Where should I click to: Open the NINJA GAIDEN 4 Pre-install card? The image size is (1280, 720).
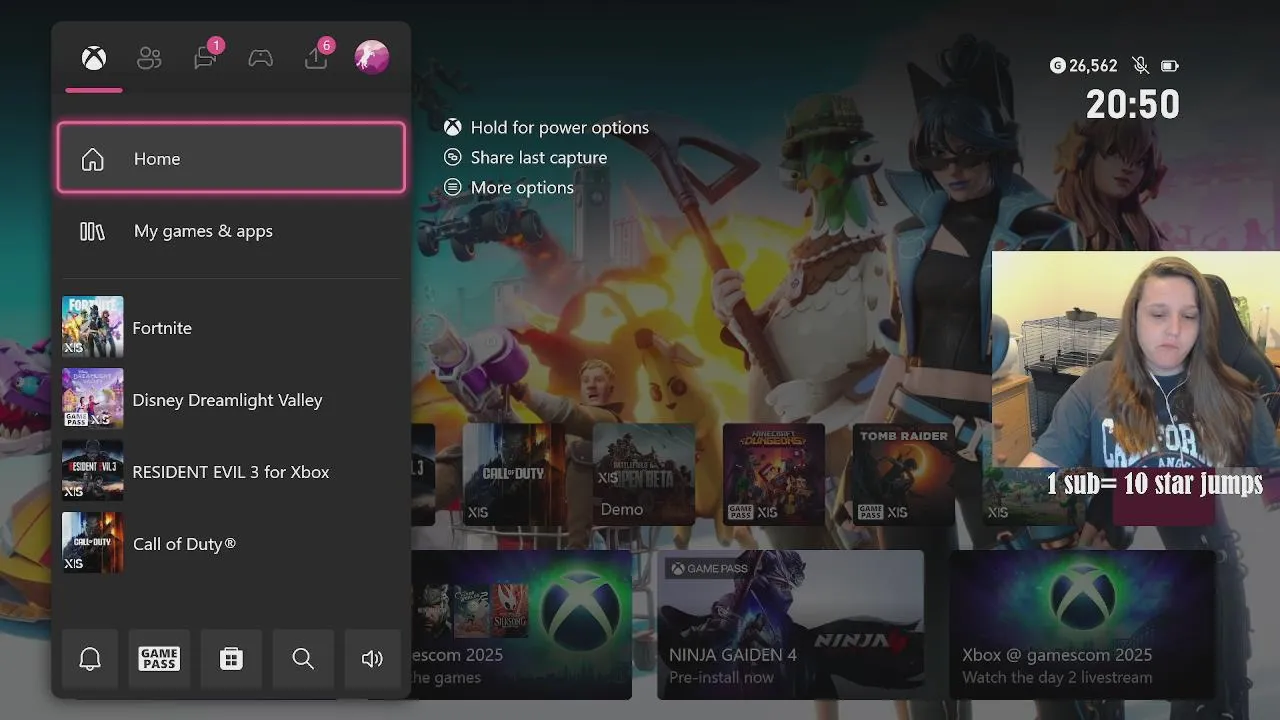pyautogui.click(x=790, y=624)
